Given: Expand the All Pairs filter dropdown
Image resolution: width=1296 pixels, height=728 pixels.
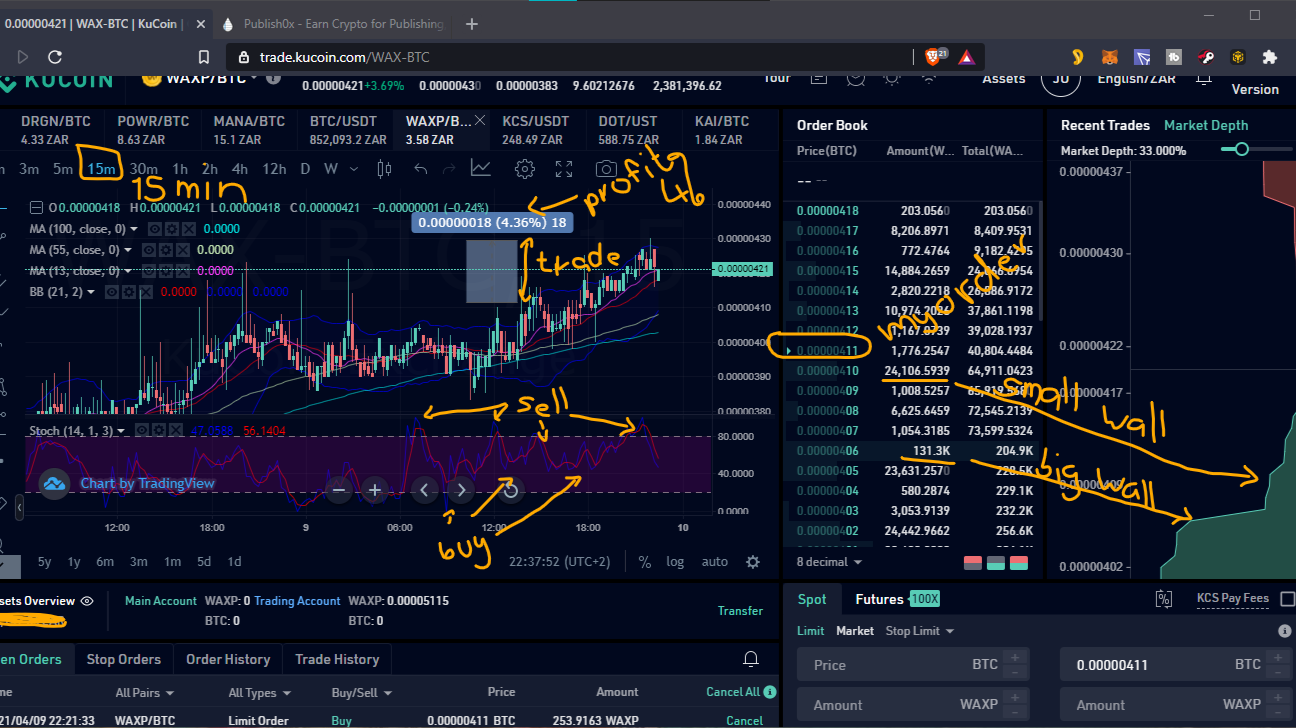Looking at the screenshot, I should pos(144,692).
